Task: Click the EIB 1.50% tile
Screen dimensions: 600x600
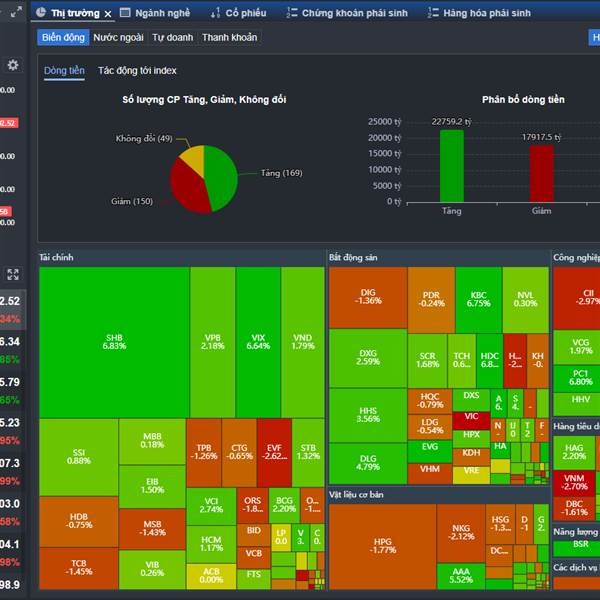Action: point(152,486)
